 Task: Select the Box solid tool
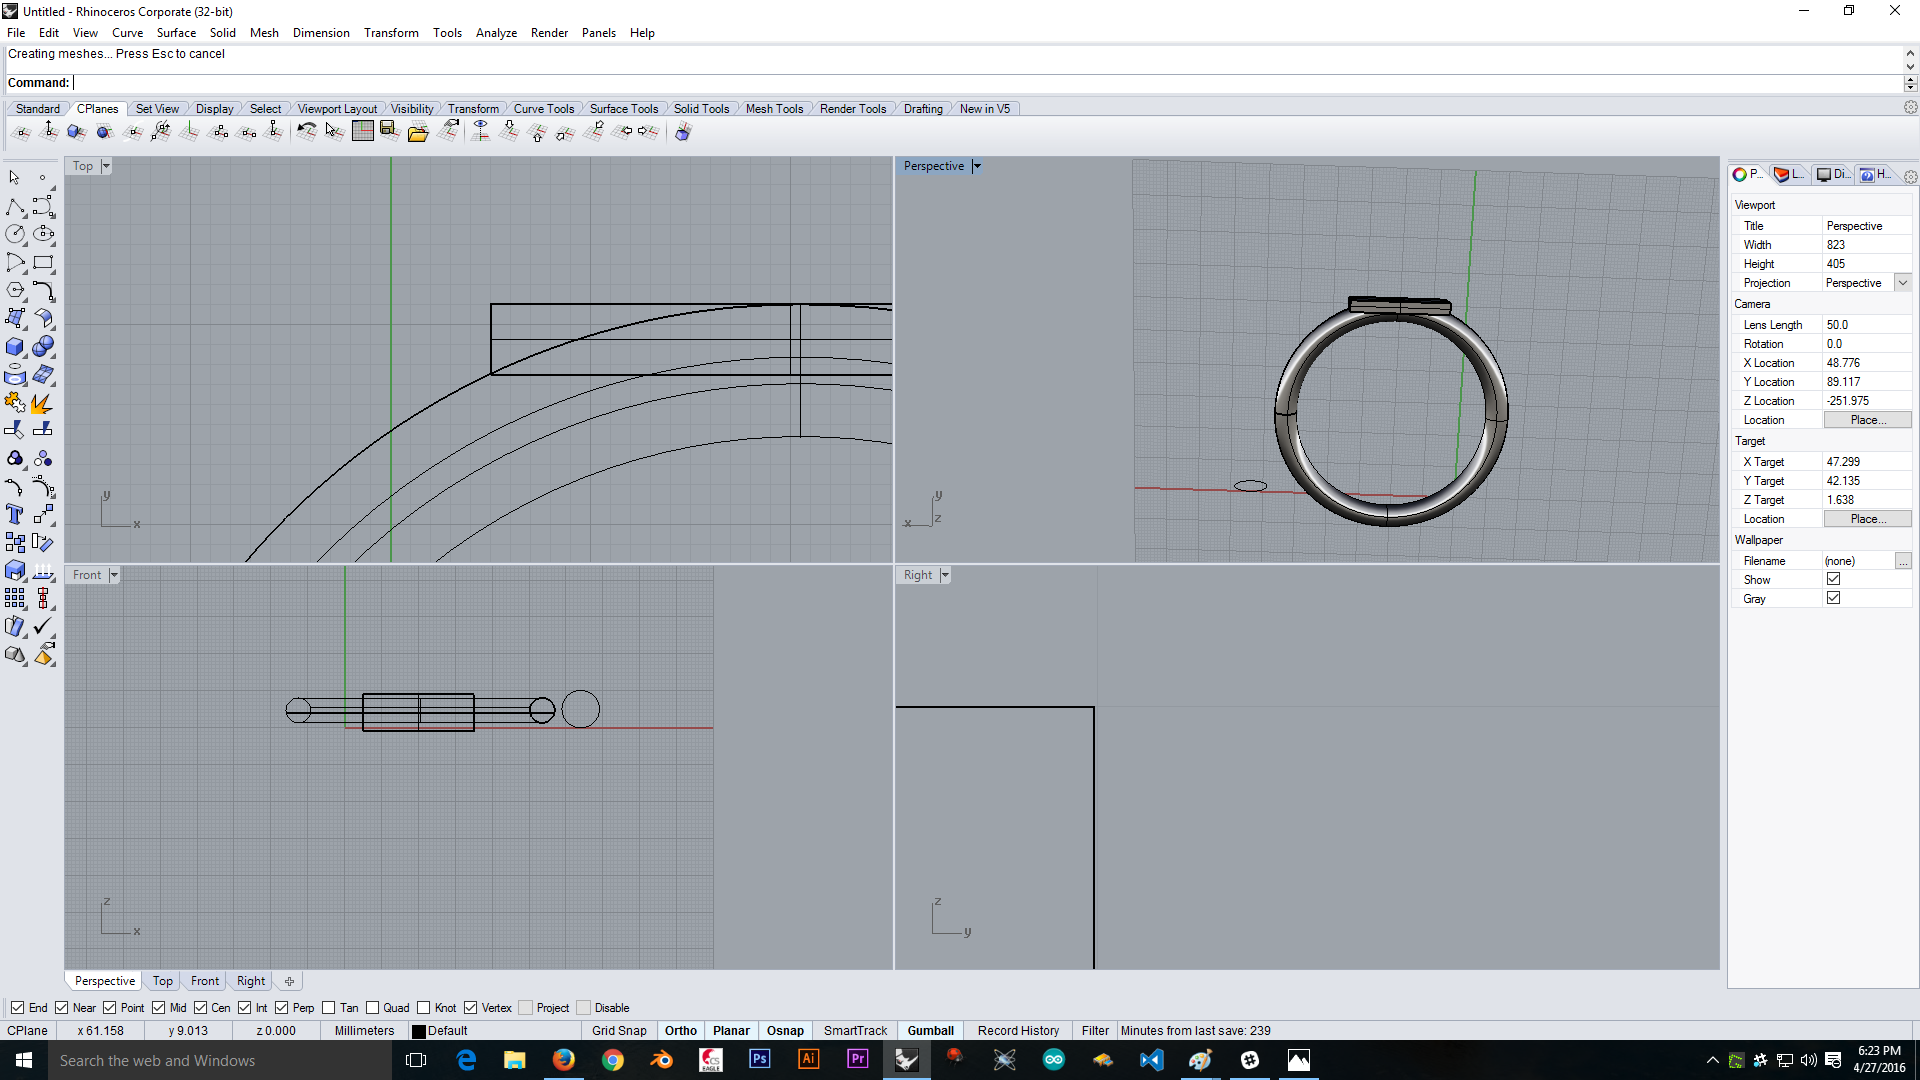(15, 347)
